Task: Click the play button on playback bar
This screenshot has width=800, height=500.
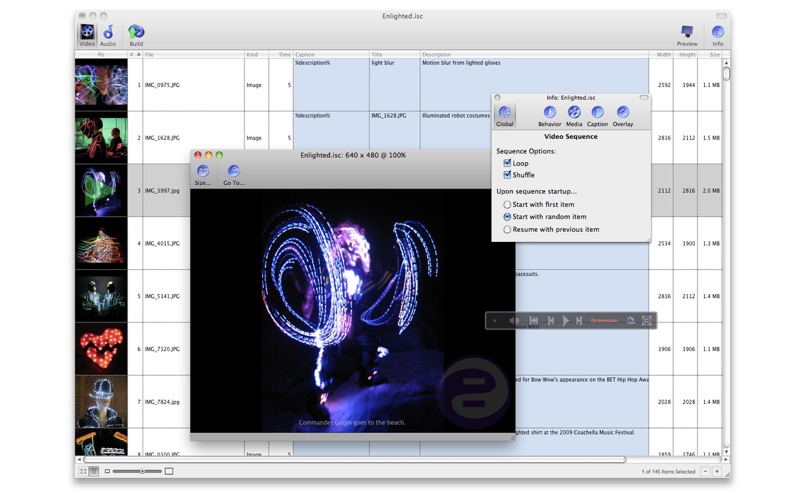Action: pos(565,320)
